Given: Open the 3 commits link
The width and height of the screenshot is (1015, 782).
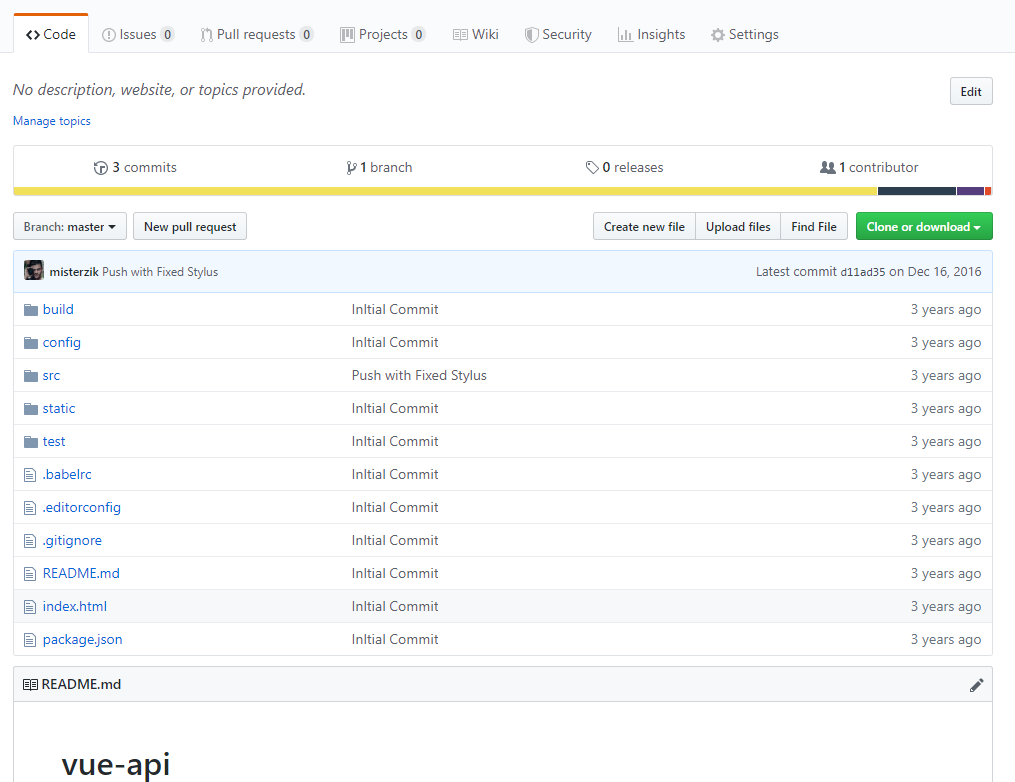Looking at the screenshot, I should pyautogui.click(x=135, y=168).
